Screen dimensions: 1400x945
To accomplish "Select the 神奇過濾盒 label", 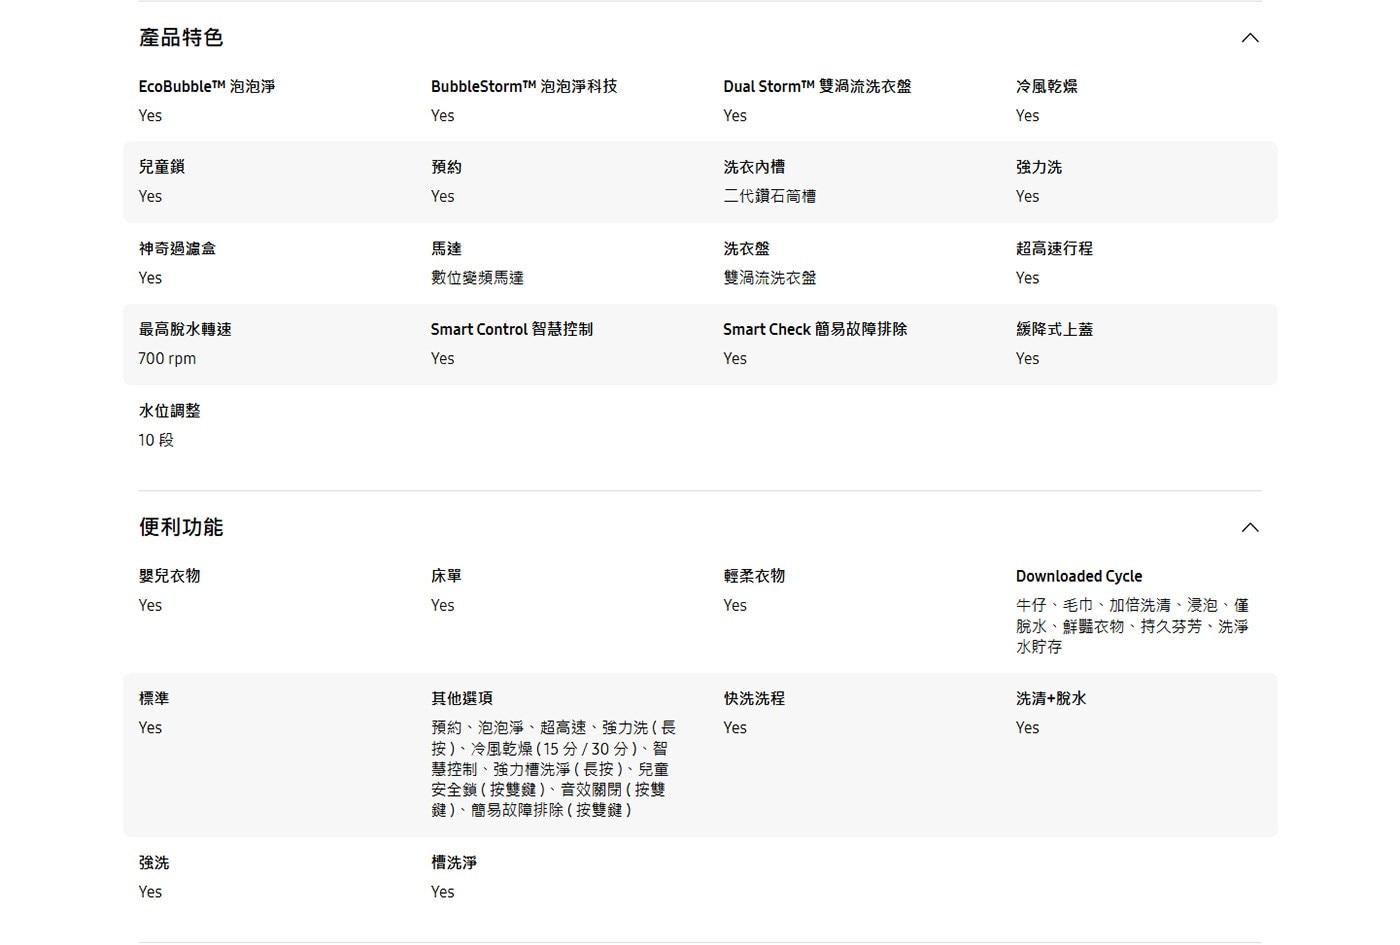I will (177, 249).
